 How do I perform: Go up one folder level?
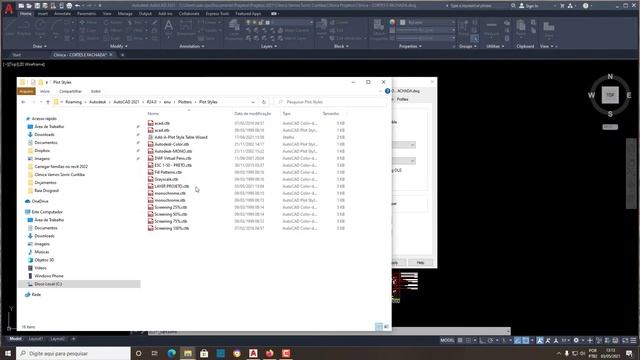tap(48, 102)
